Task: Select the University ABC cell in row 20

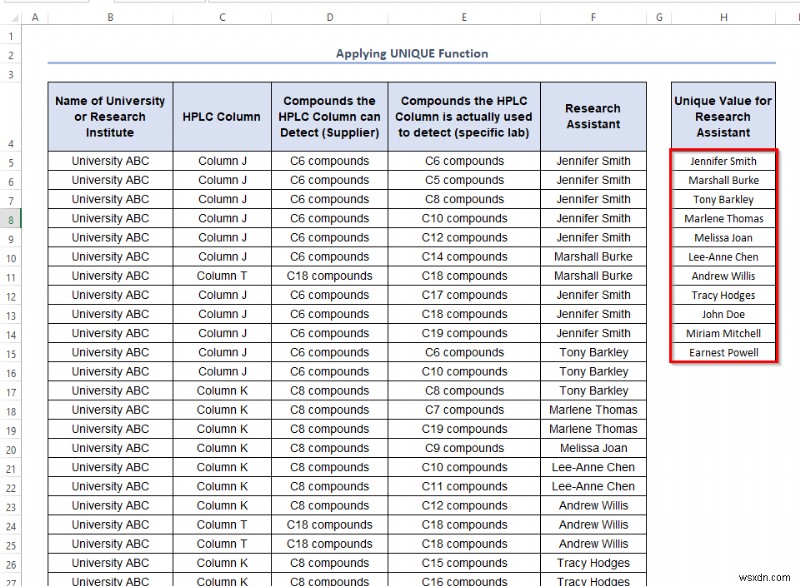Action: click(x=109, y=447)
